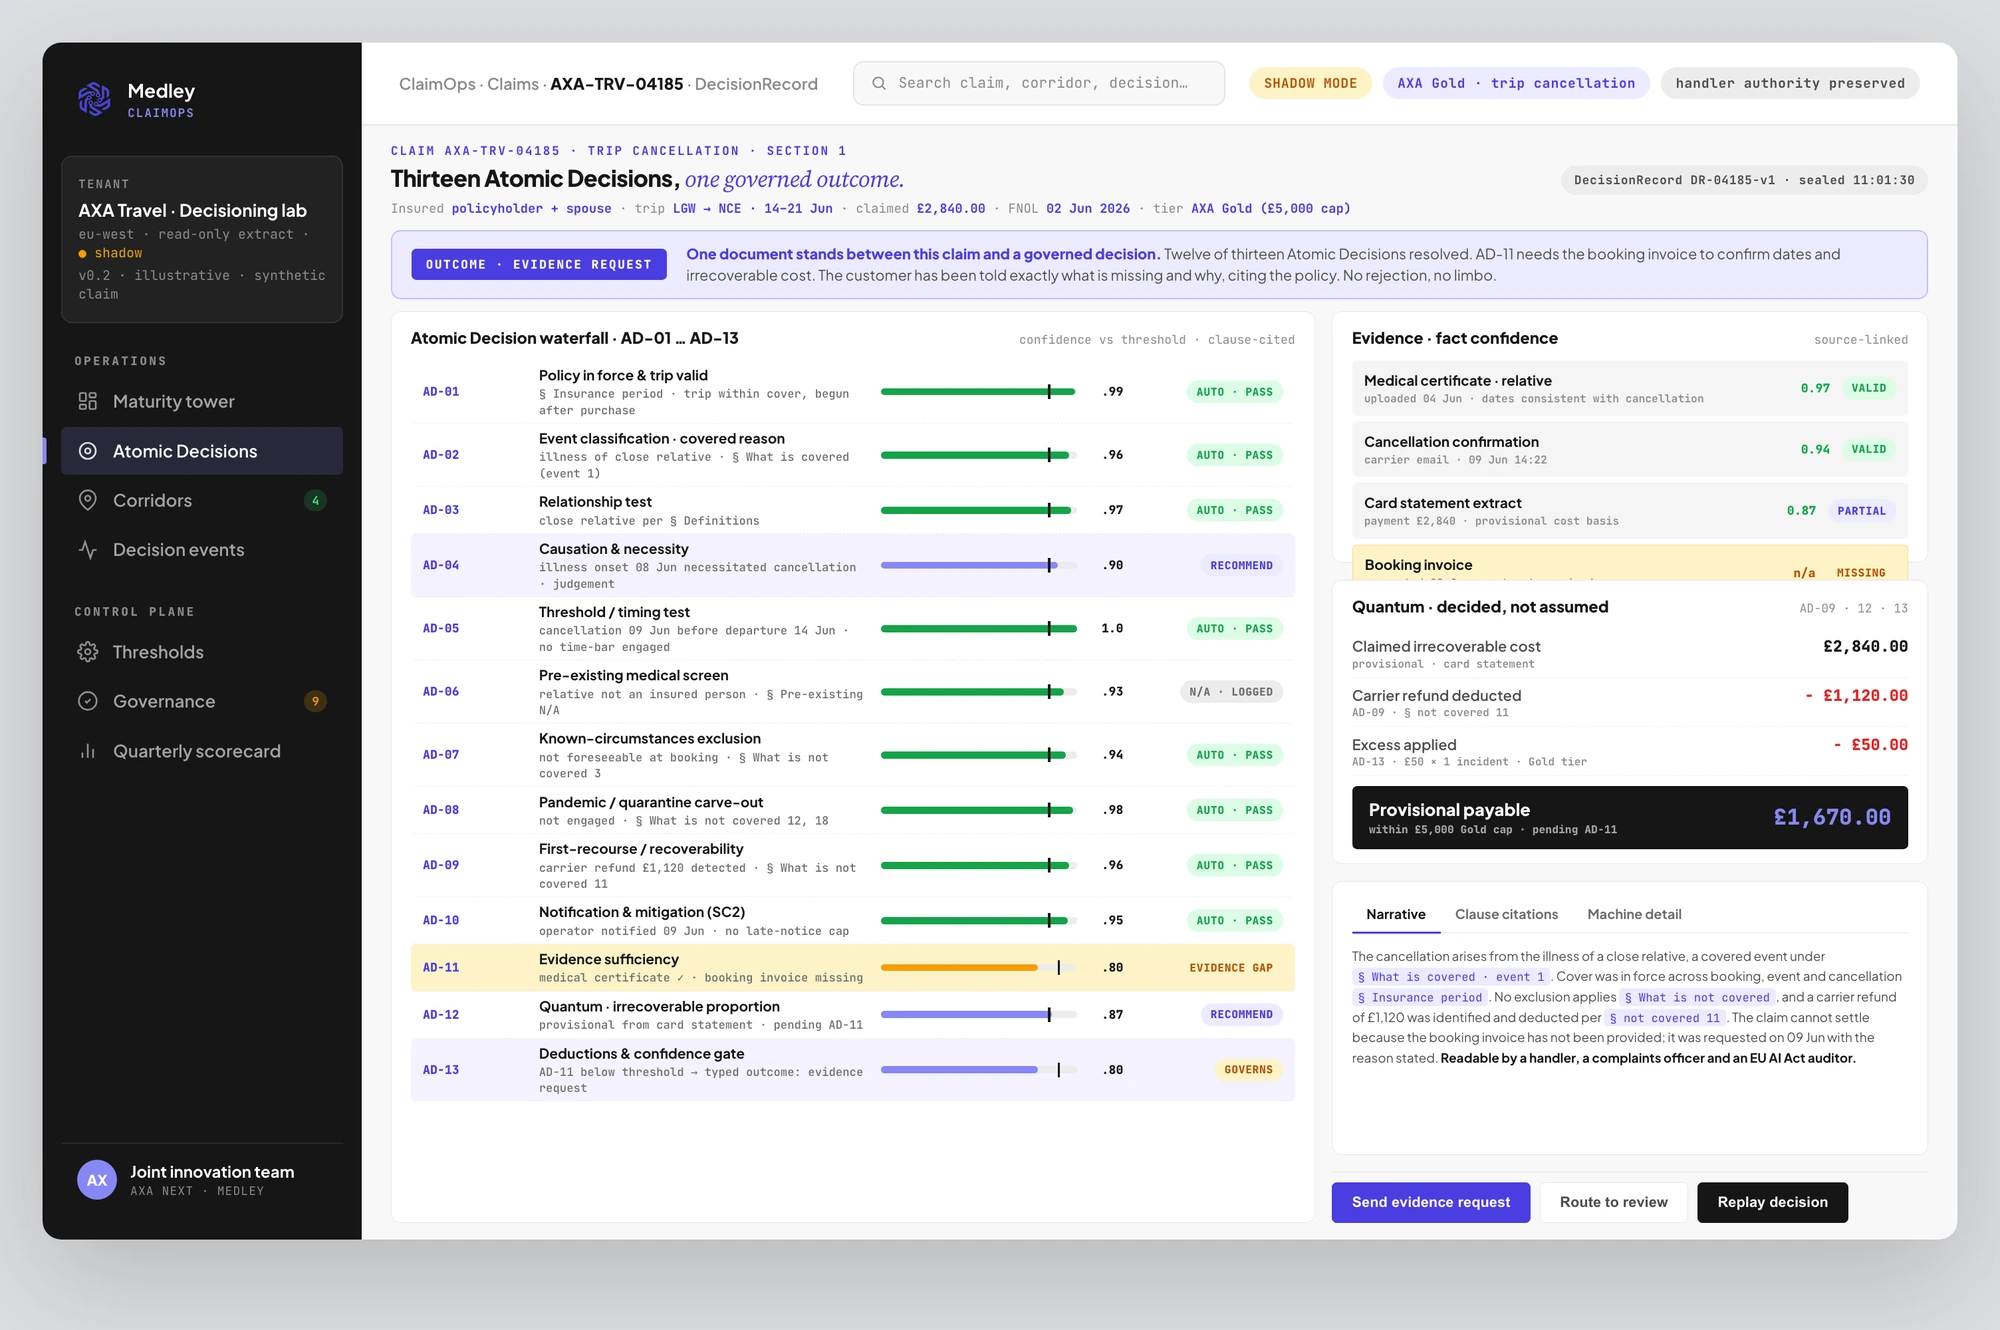
Task: Select row AD-09 First-recourse / recoverability
Action: coord(852,865)
